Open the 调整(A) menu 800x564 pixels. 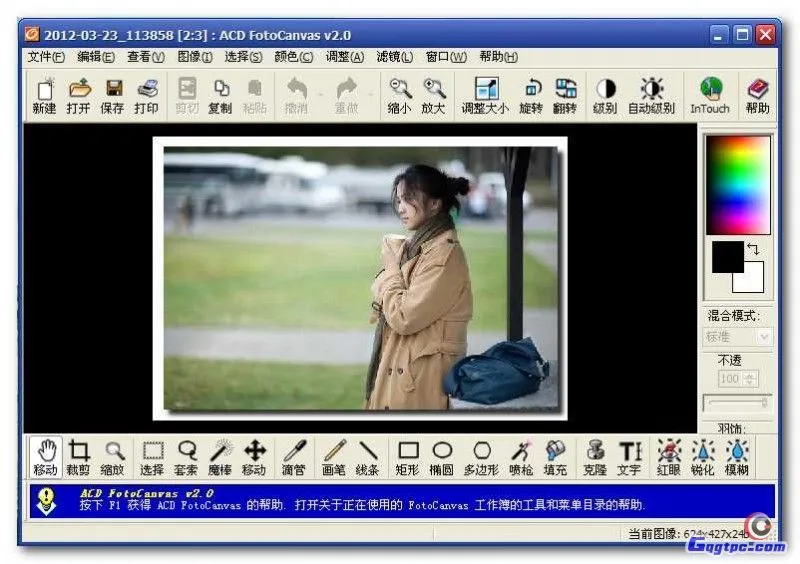[x=345, y=57]
